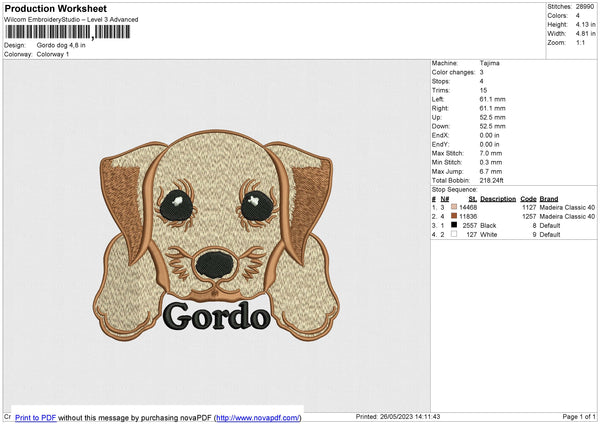600x424 pixels.
Task: Click the Up value 52.5 mm
Action: pos(492,117)
